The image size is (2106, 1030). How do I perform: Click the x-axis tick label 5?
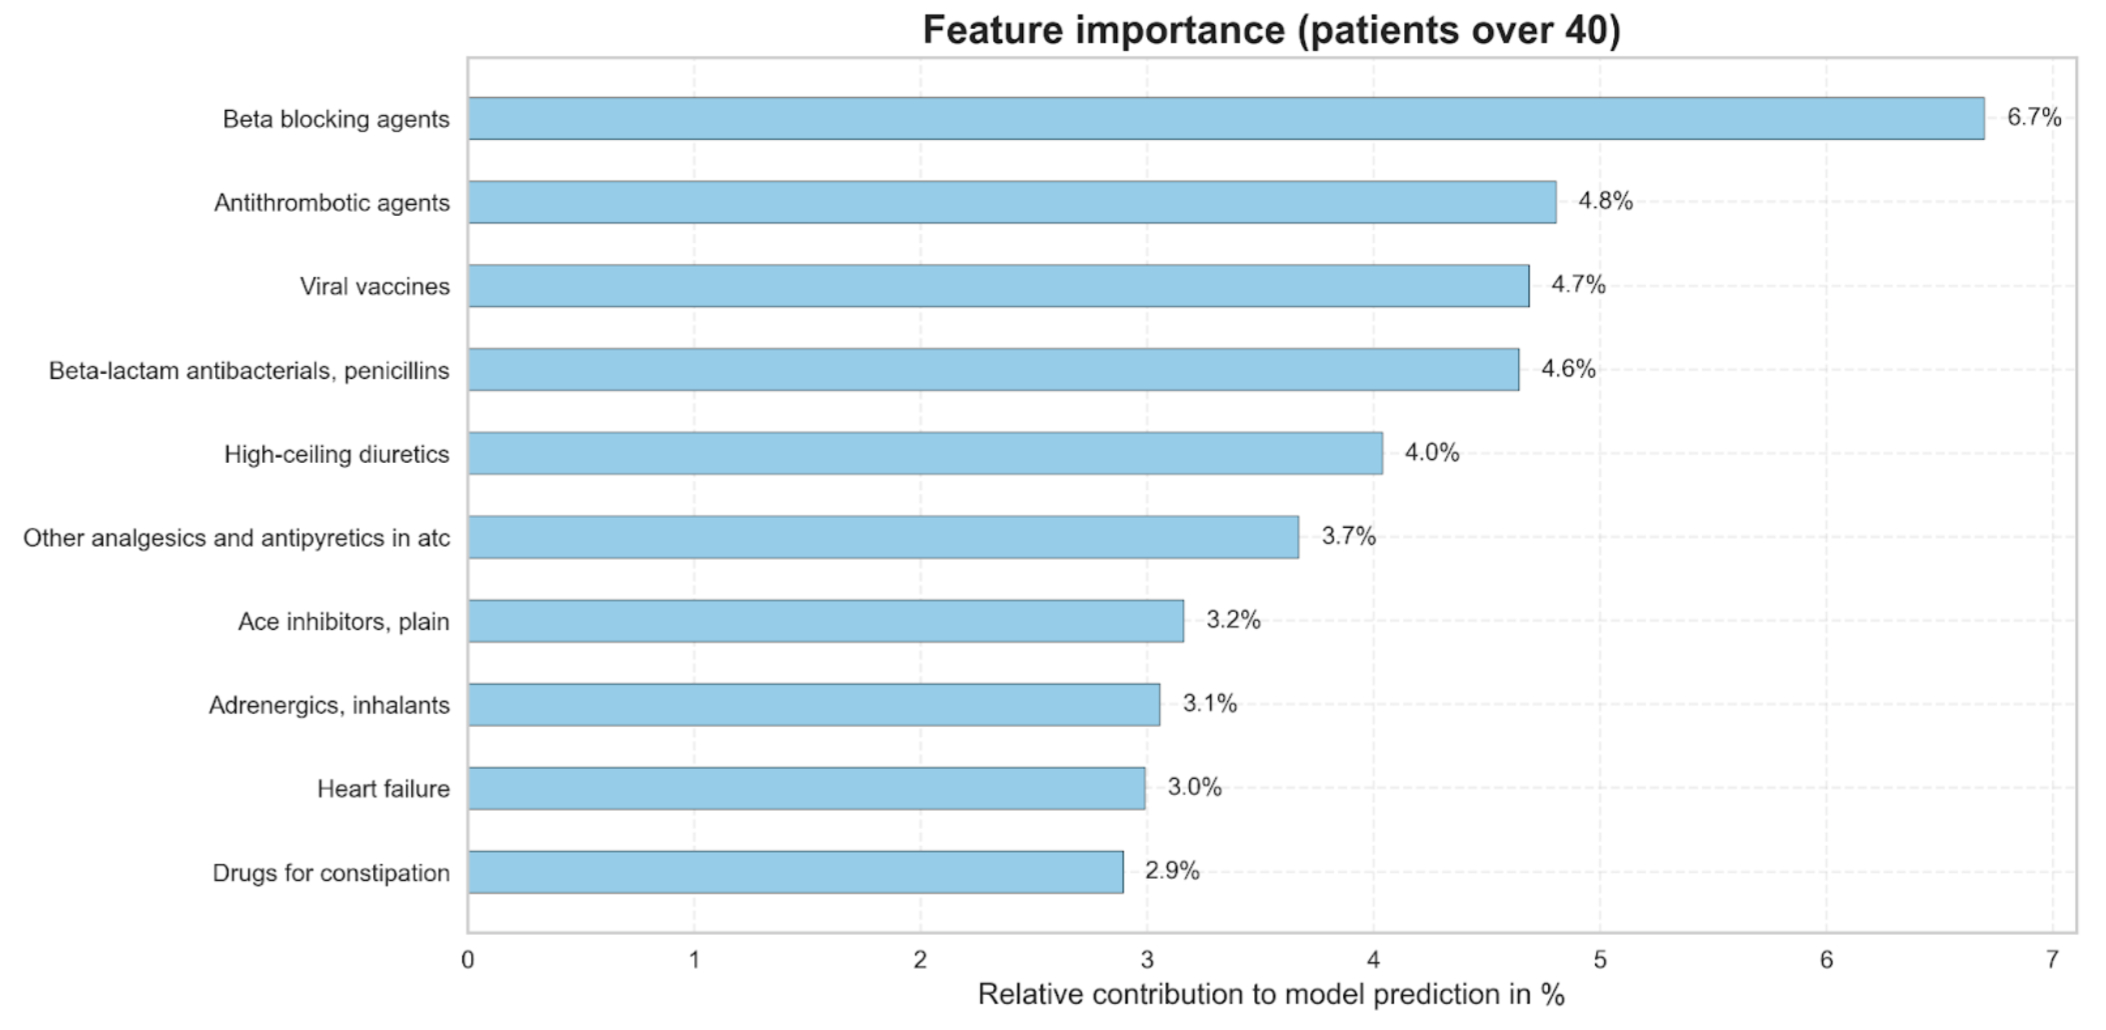(x=1600, y=960)
